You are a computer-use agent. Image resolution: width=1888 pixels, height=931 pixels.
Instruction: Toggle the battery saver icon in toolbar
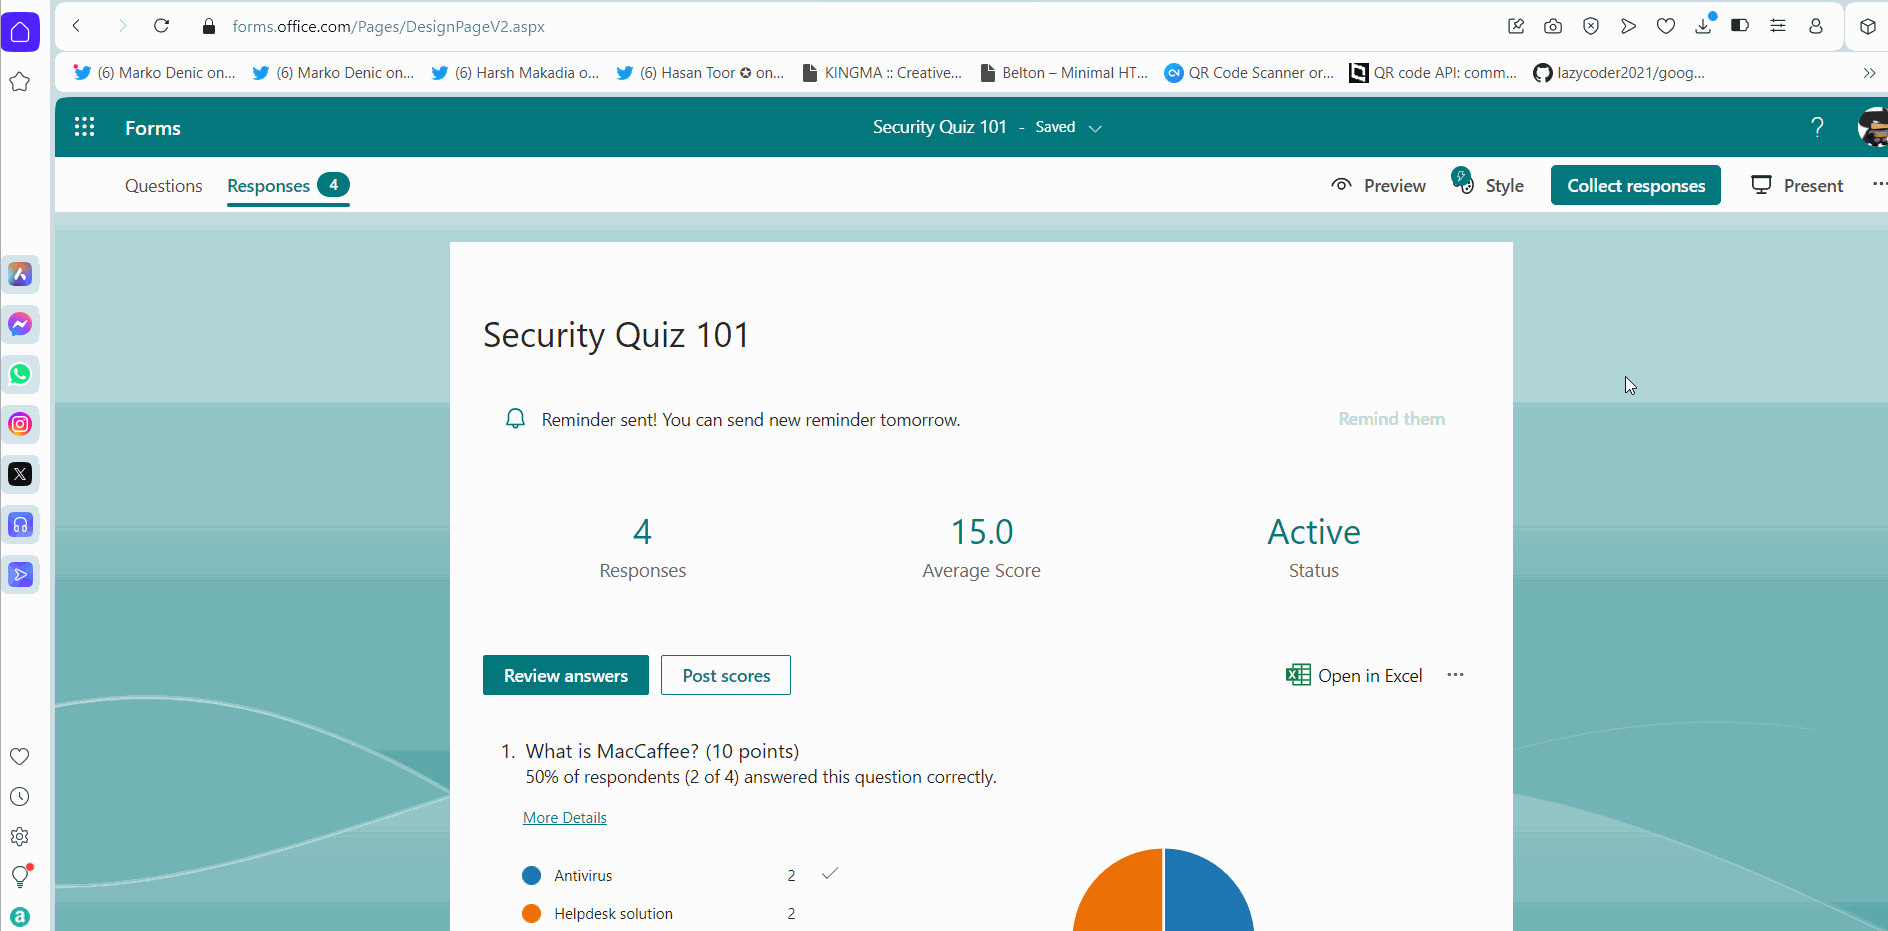(x=1740, y=26)
